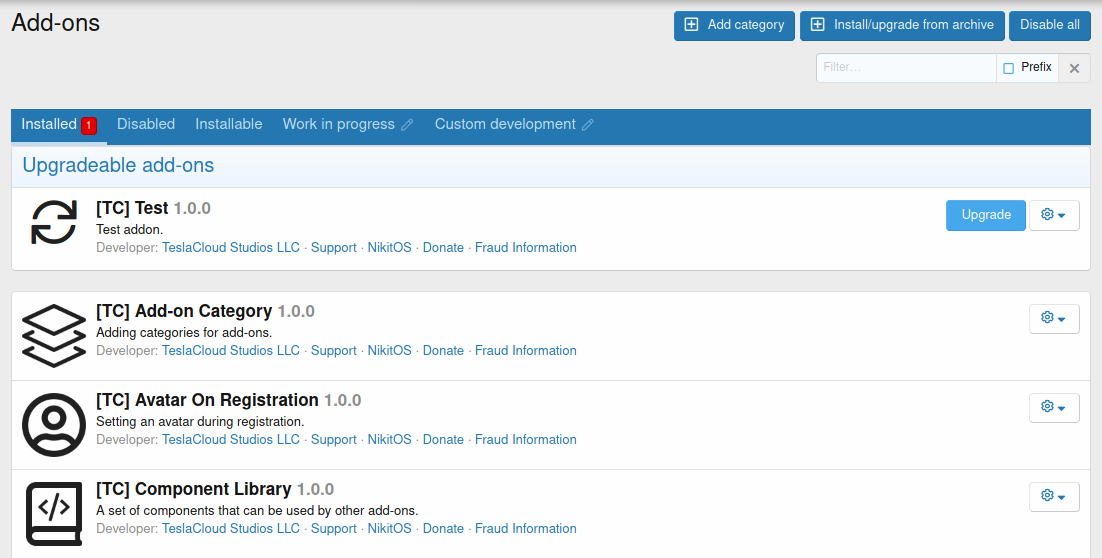Focus the Filter text field

905,68
